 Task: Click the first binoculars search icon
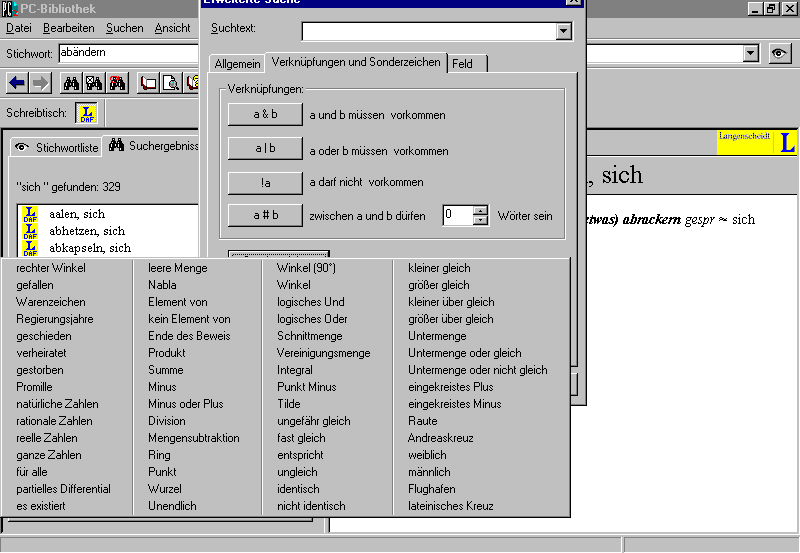(71, 83)
